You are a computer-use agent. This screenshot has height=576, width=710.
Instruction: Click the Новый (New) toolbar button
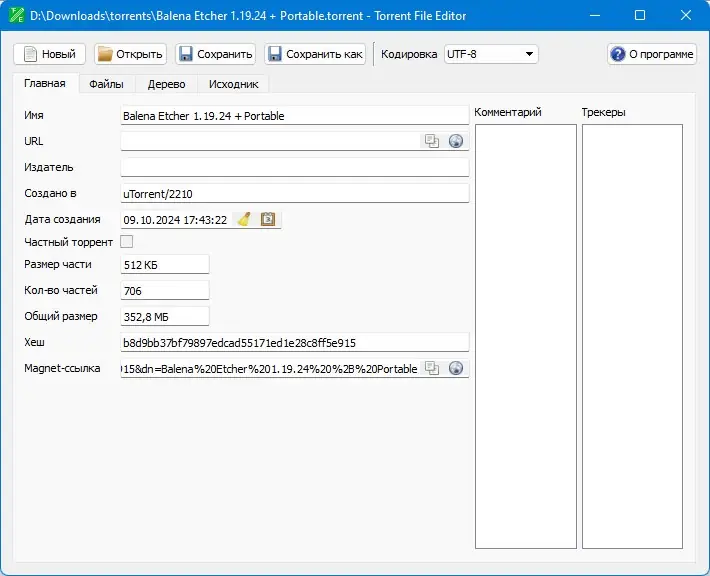pos(49,54)
